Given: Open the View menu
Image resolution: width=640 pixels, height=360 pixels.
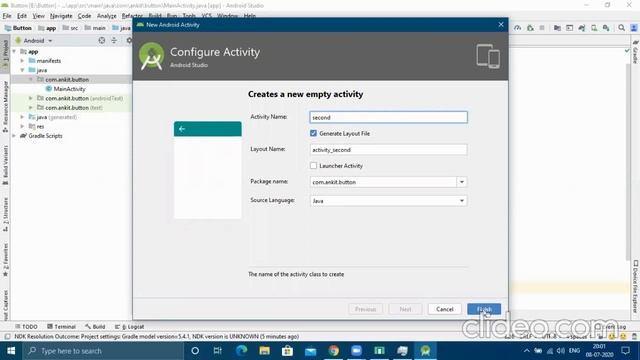Looking at the screenshot, I should (x=38, y=16).
